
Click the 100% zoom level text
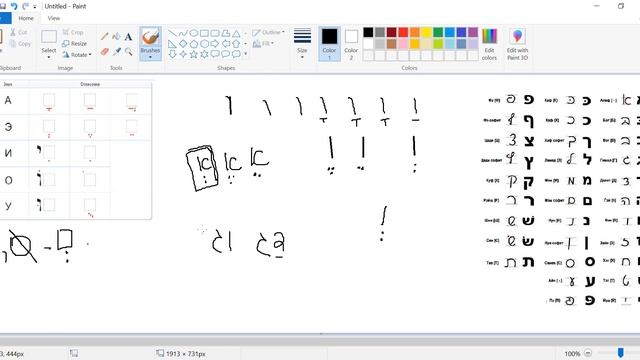tap(572, 354)
